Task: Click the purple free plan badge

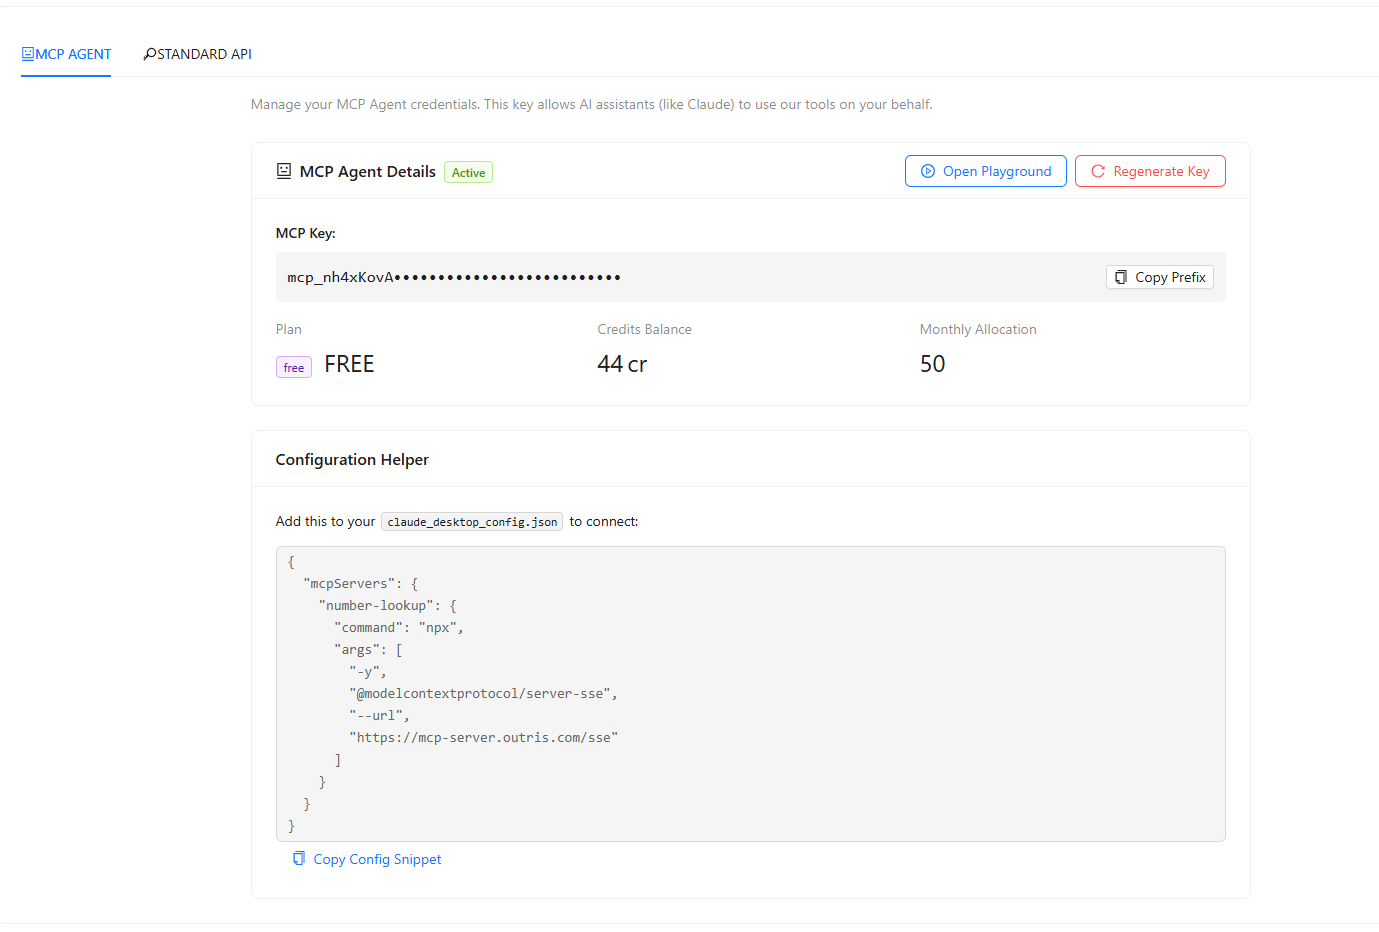Action: pyautogui.click(x=293, y=366)
